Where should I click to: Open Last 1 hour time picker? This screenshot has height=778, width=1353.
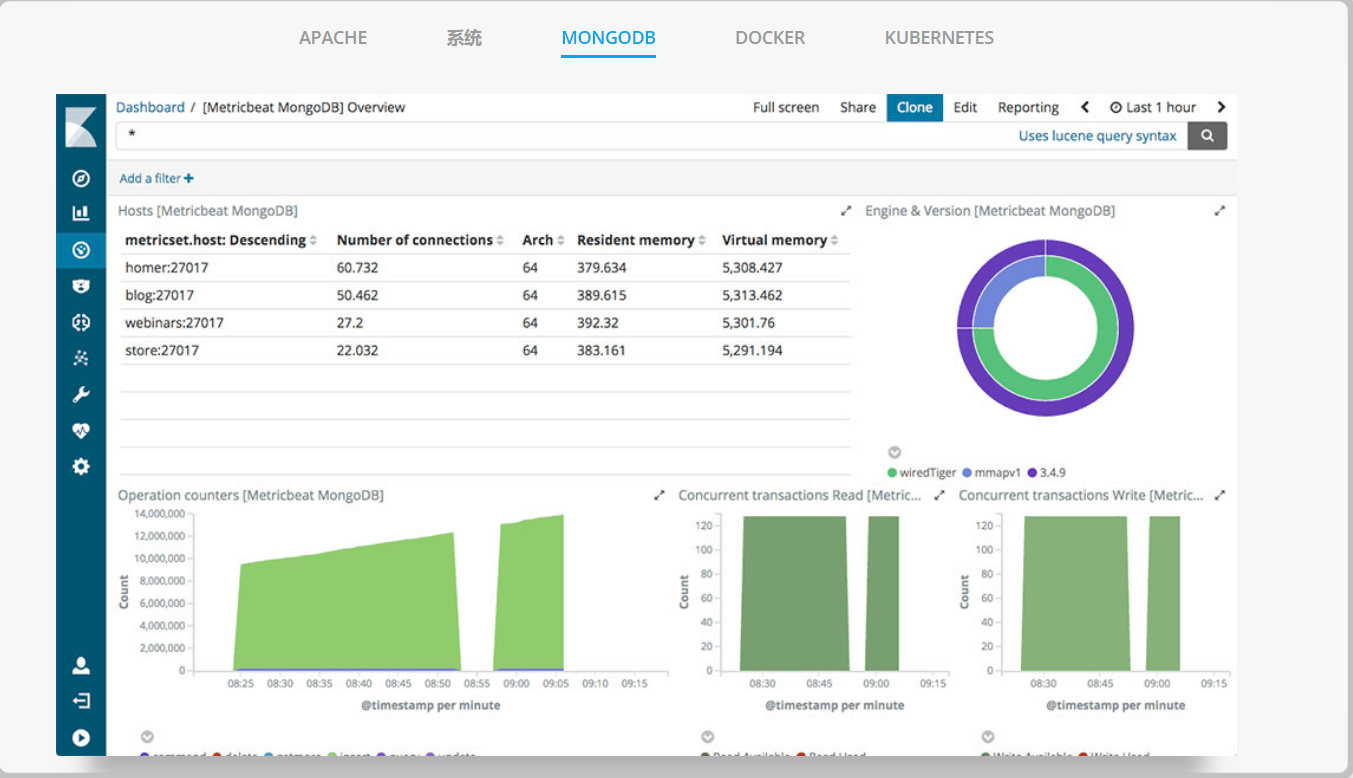(1153, 107)
